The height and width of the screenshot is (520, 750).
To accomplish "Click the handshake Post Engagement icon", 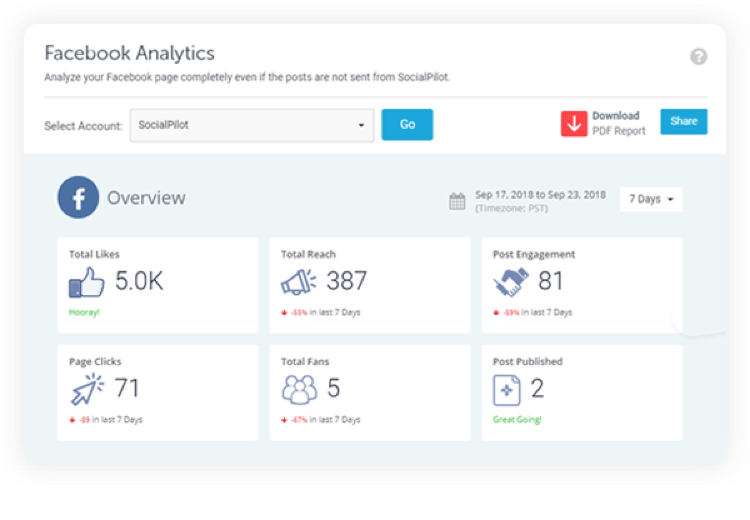I will point(511,282).
